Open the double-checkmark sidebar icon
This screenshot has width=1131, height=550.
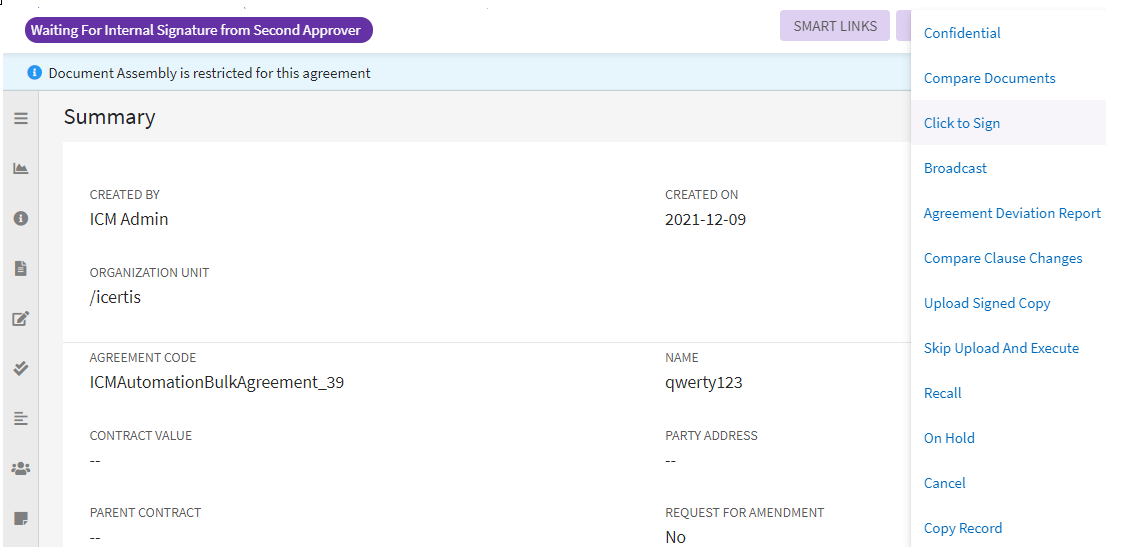(x=20, y=368)
